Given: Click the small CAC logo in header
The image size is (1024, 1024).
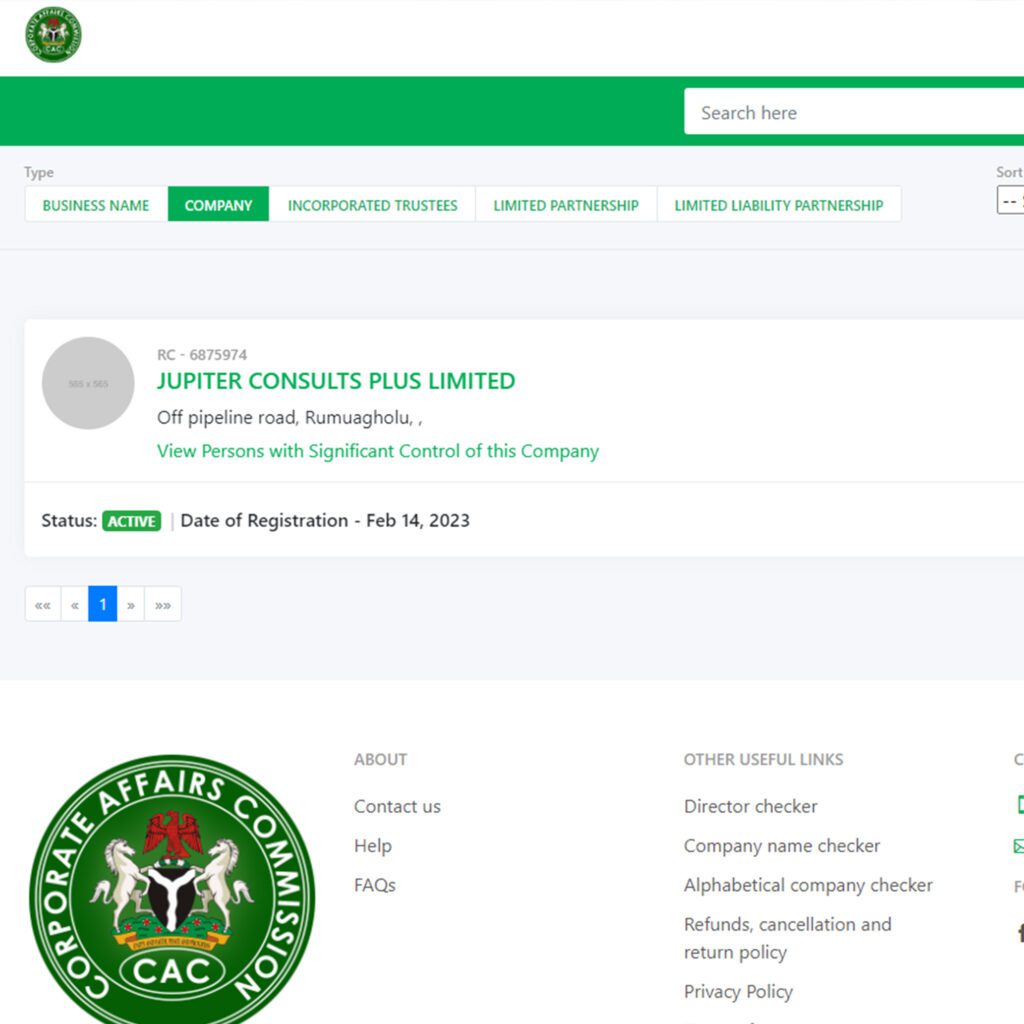Looking at the screenshot, I should pos(53,34).
